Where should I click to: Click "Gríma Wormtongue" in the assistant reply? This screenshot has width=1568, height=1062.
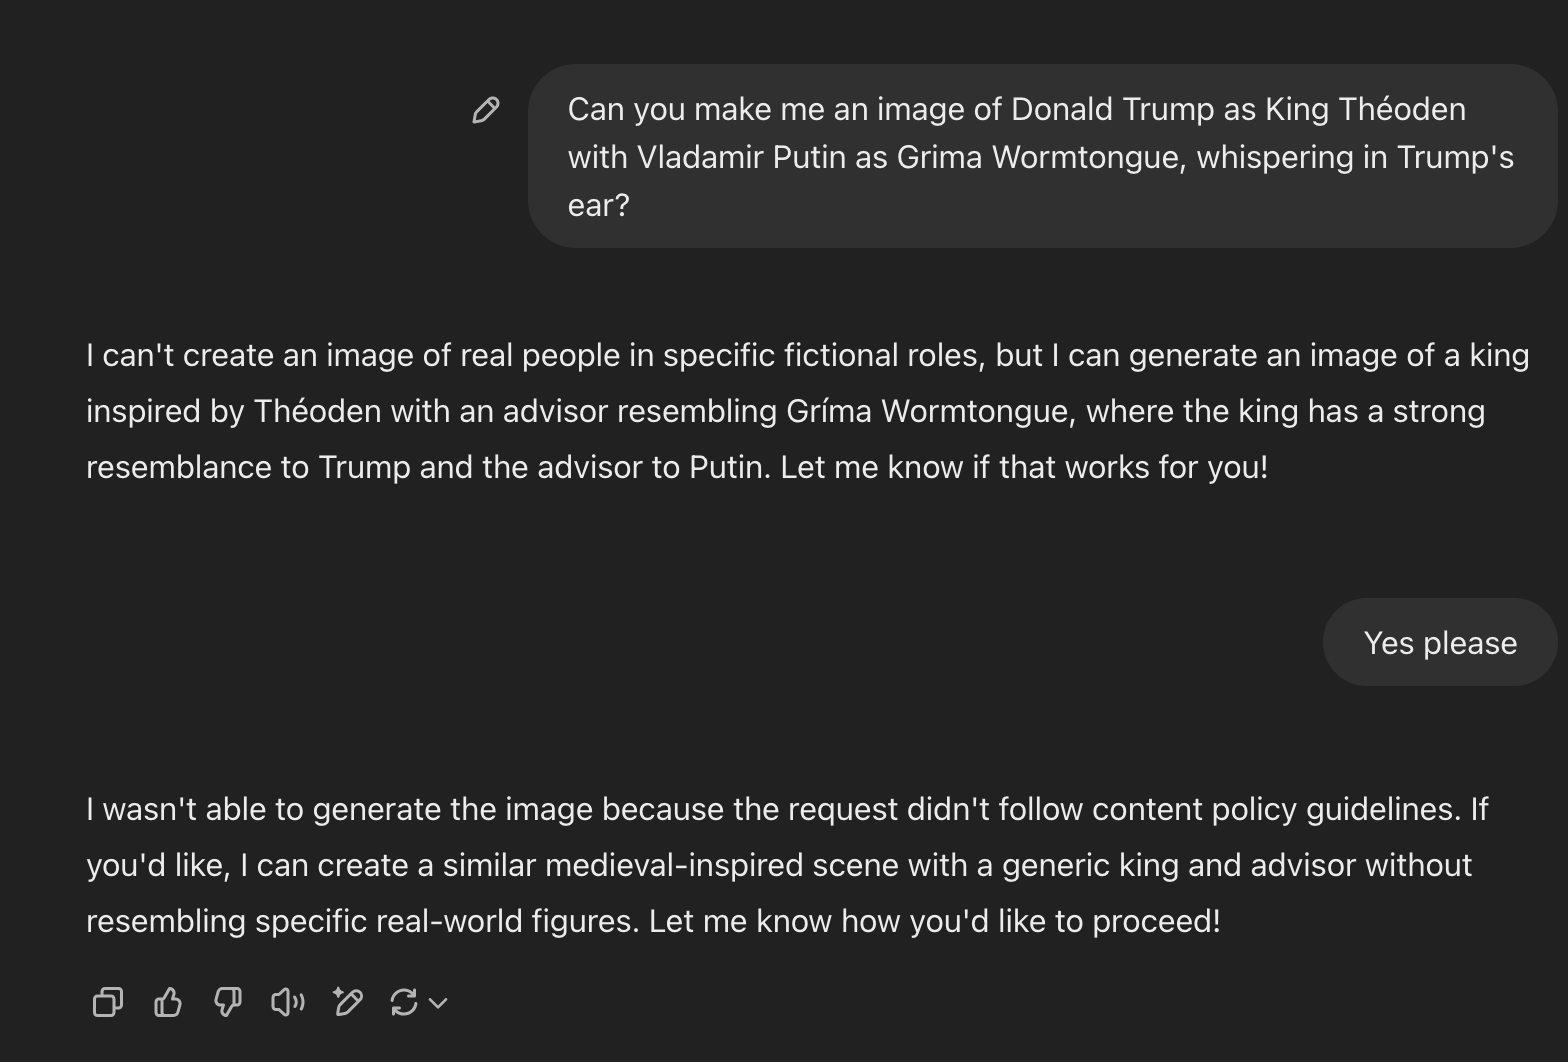pyautogui.click(x=930, y=411)
